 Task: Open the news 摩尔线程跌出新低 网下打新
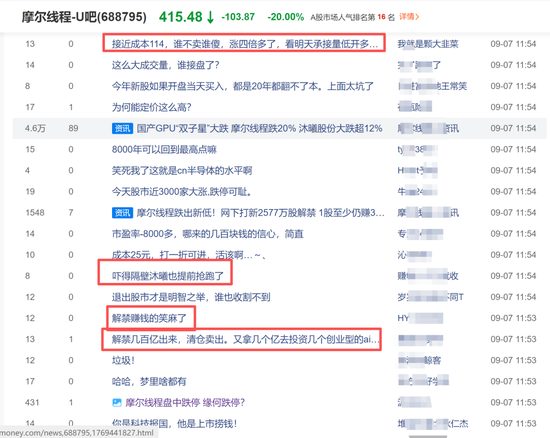tap(261, 213)
